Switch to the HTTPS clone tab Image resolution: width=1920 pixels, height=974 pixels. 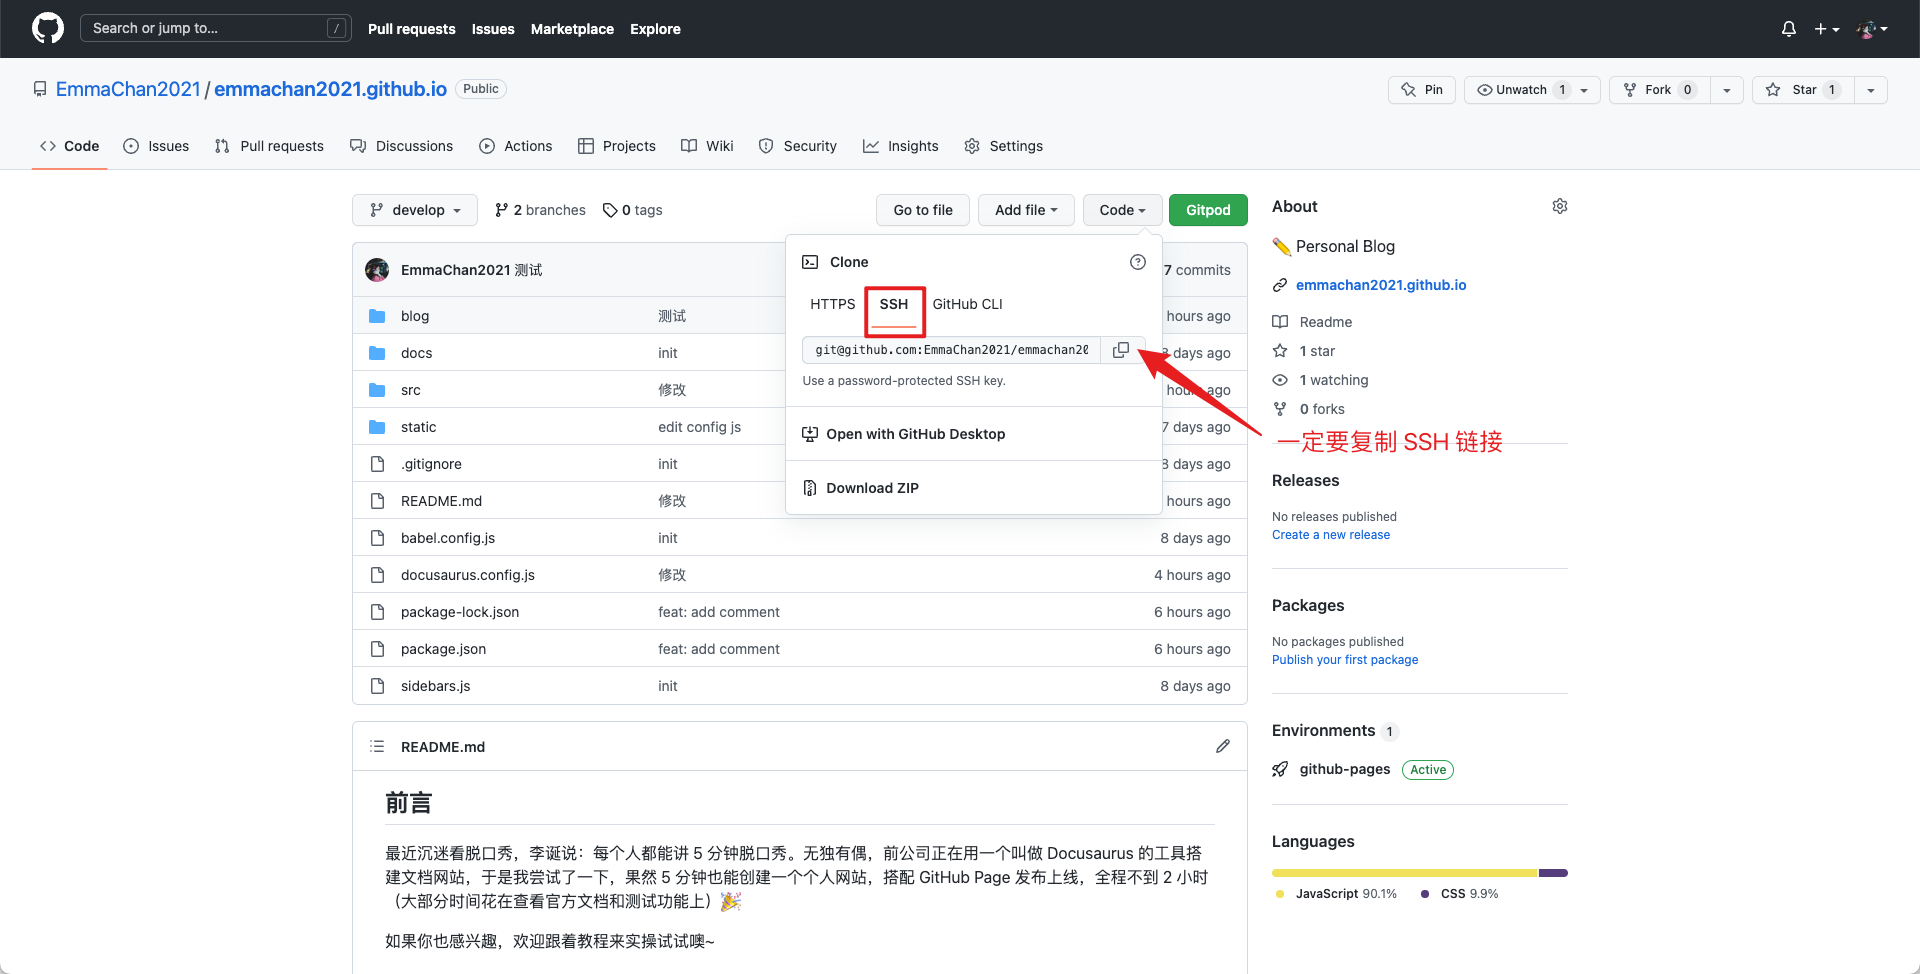[x=833, y=304]
